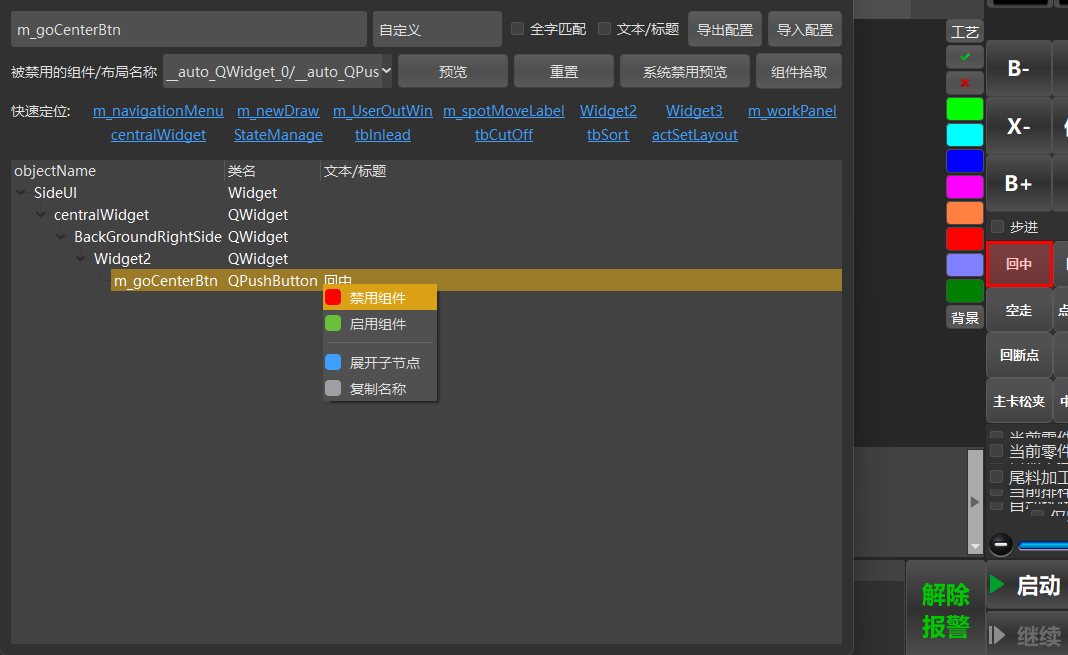Click the 继续 step-play icon
This screenshot has width=1068, height=655.
997,635
